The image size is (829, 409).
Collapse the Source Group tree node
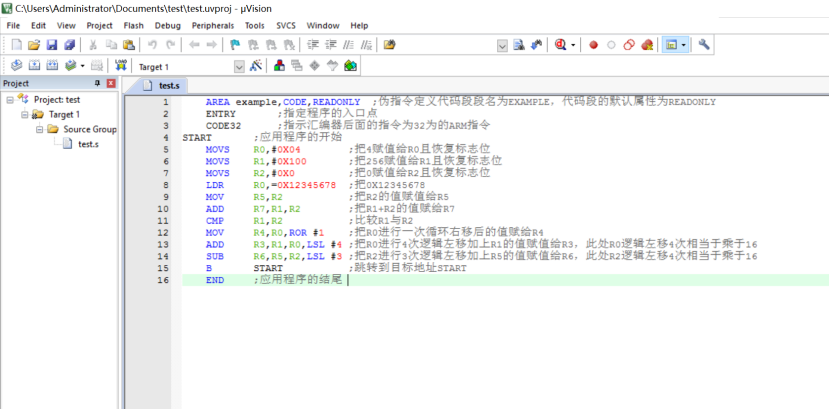pos(39,129)
